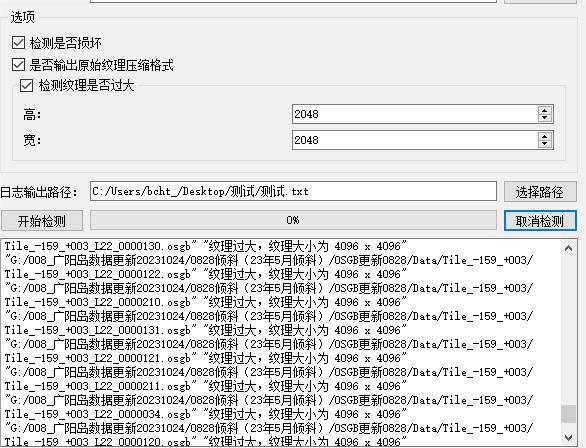Click the 日志输出路径 label
Viewport: 586px width, 448px height.
click(39, 192)
